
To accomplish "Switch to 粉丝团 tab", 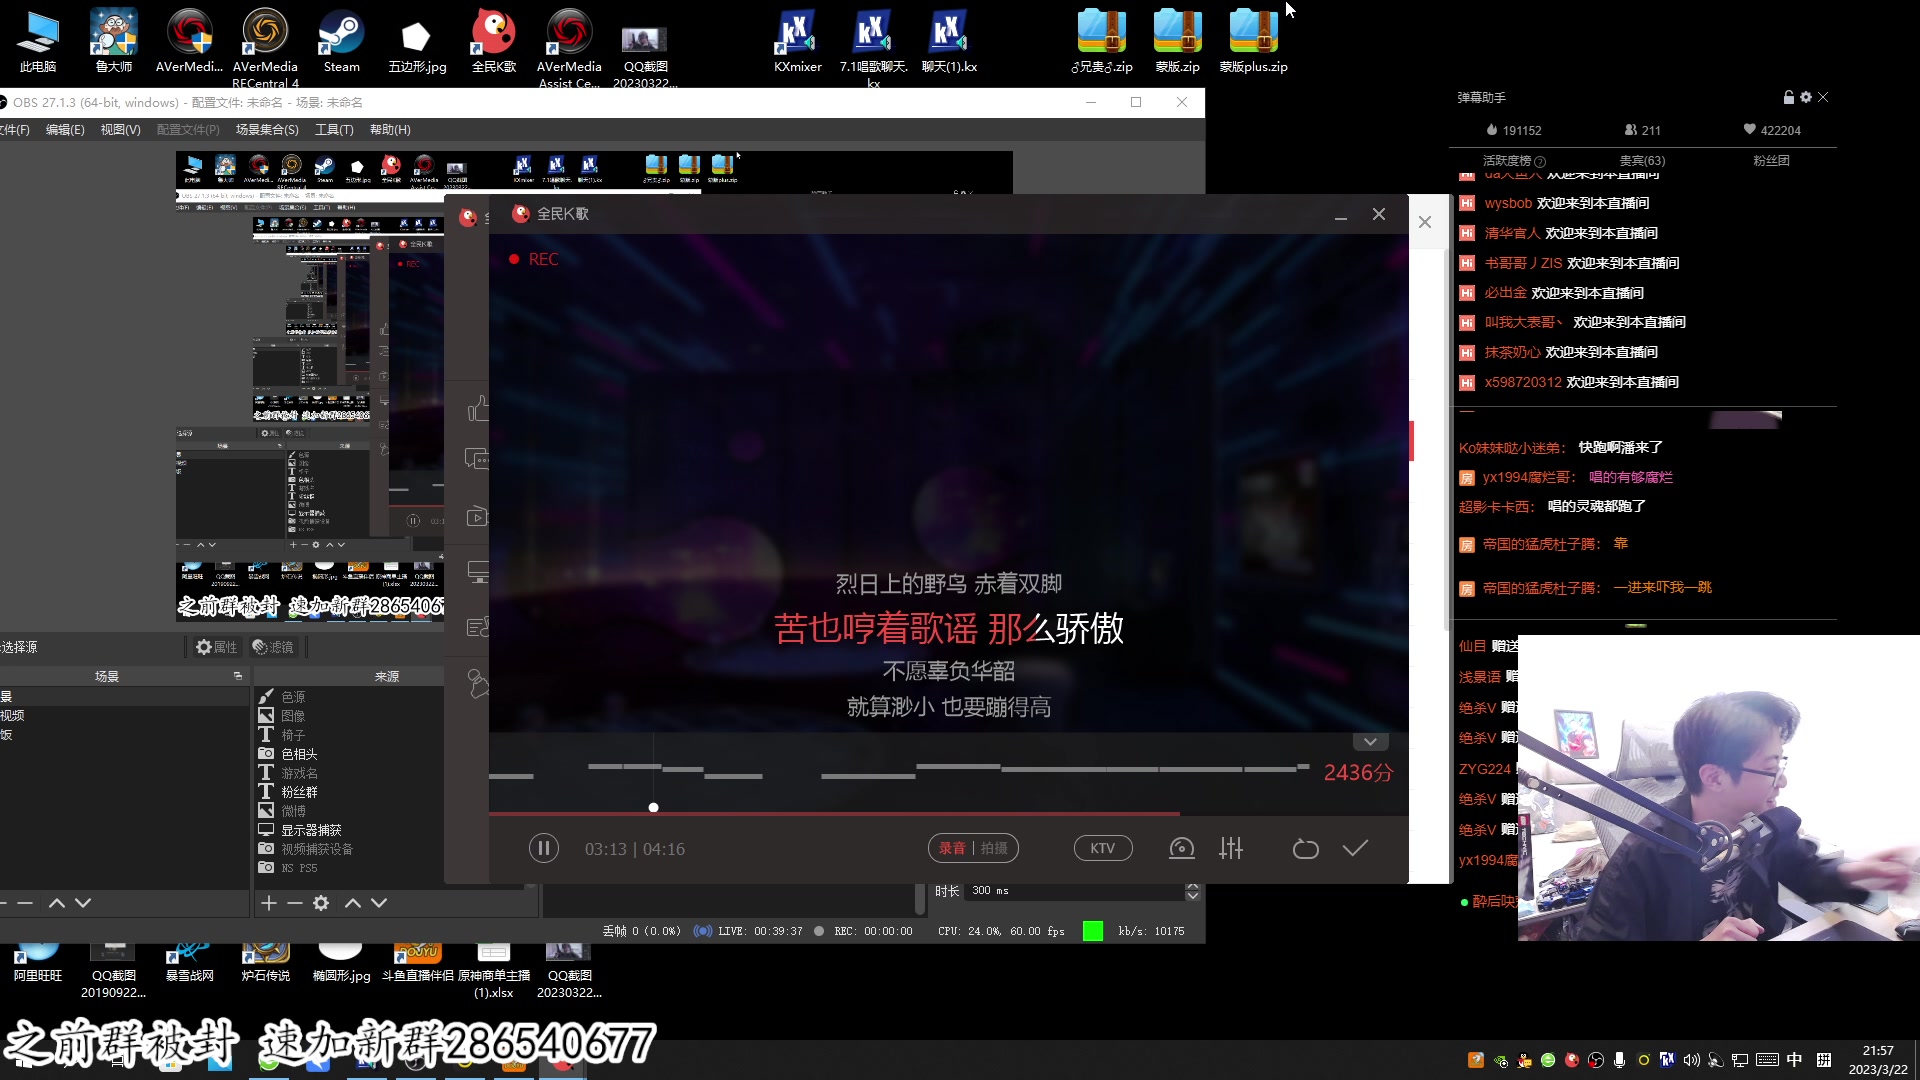I will coord(1771,160).
